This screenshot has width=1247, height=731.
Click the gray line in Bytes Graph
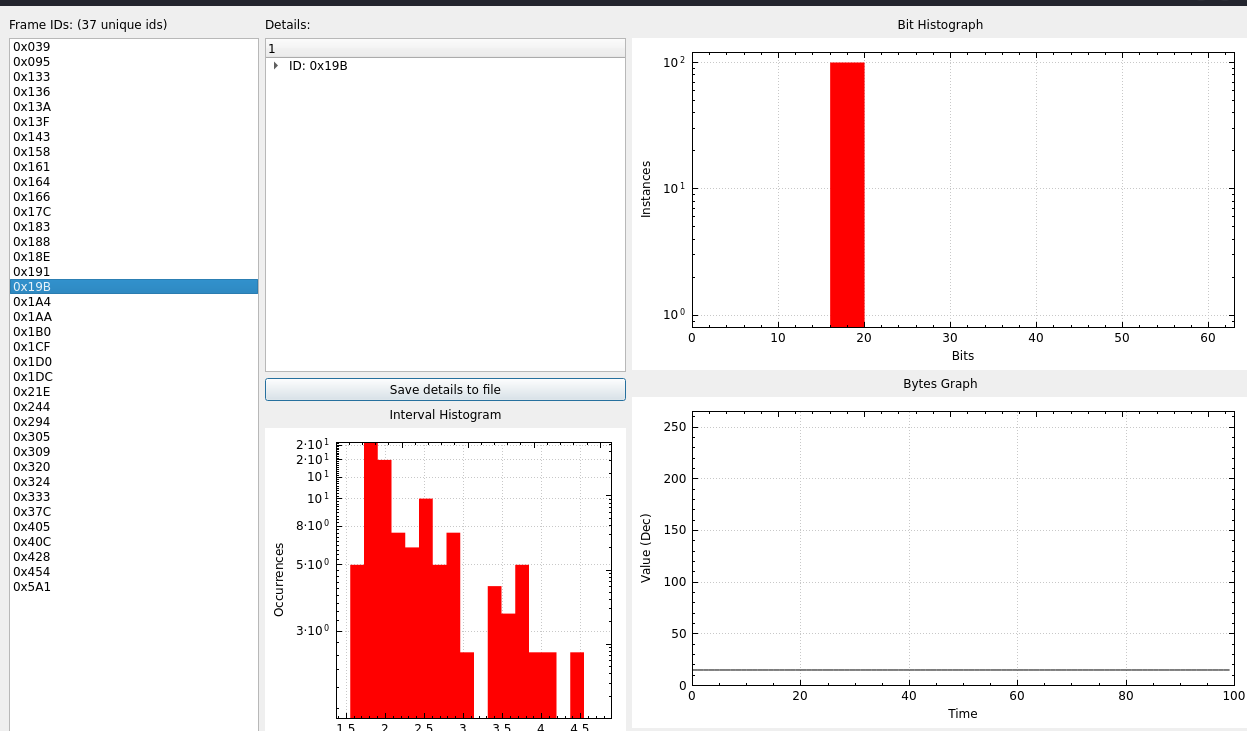pyautogui.click(x=960, y=670)
